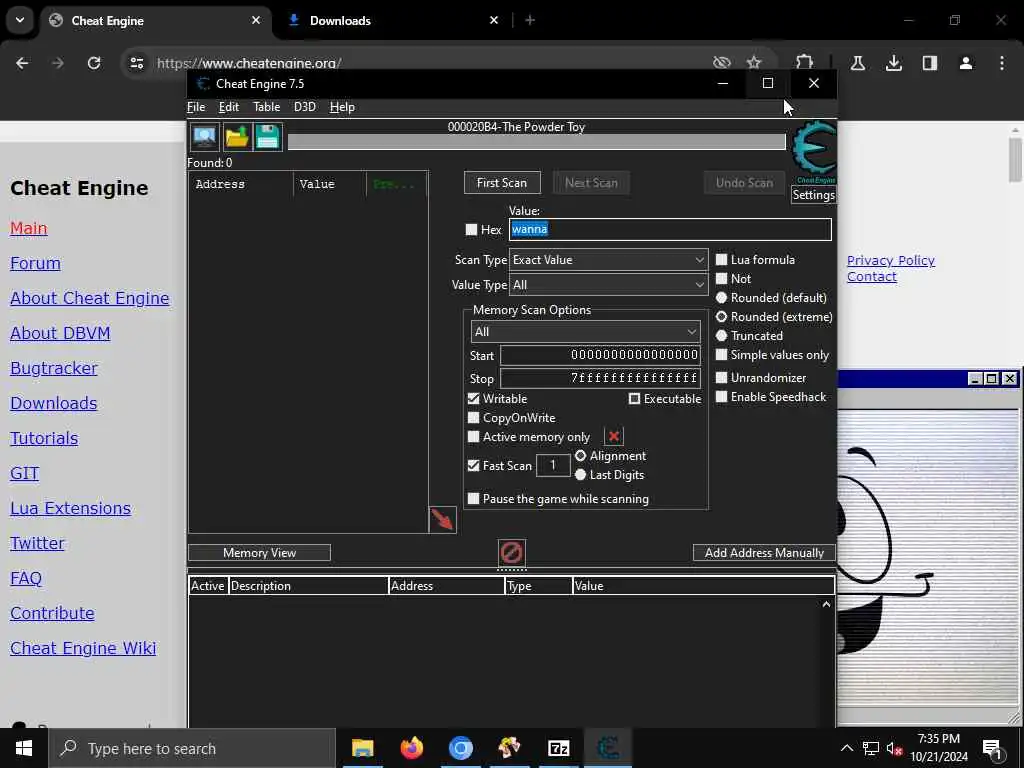The image size is (1024, 768).
Task: Click the Fast Scan alignment number field
Action: tap(553, 465)
